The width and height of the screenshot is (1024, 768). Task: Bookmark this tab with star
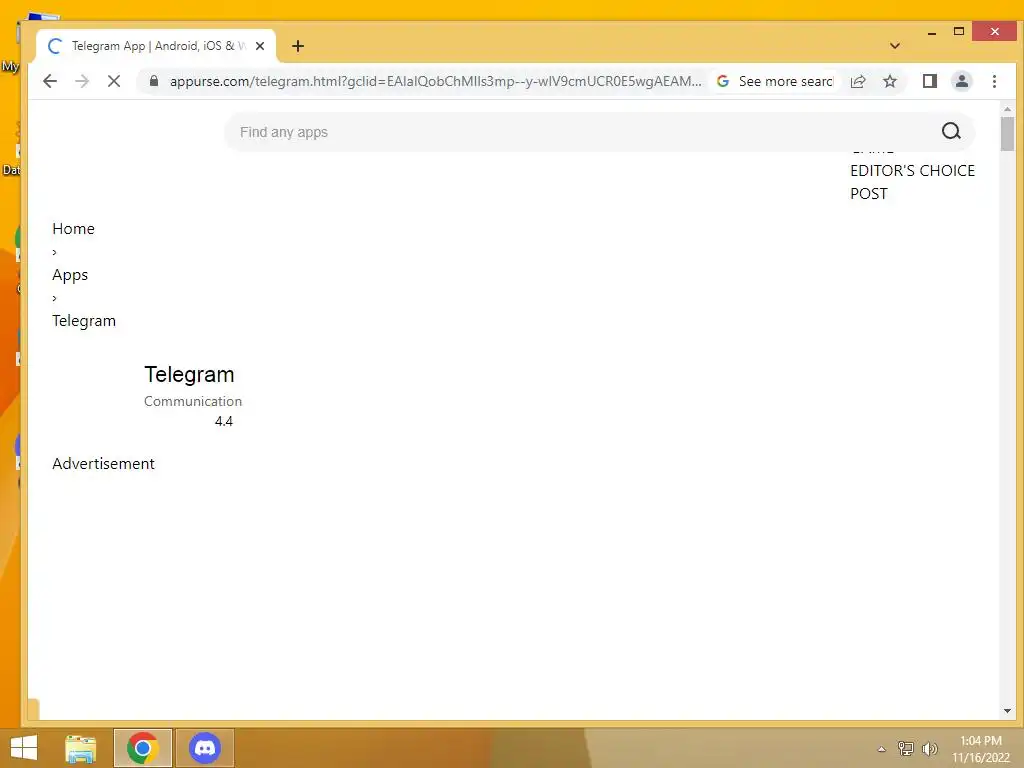tap(889, 81)
